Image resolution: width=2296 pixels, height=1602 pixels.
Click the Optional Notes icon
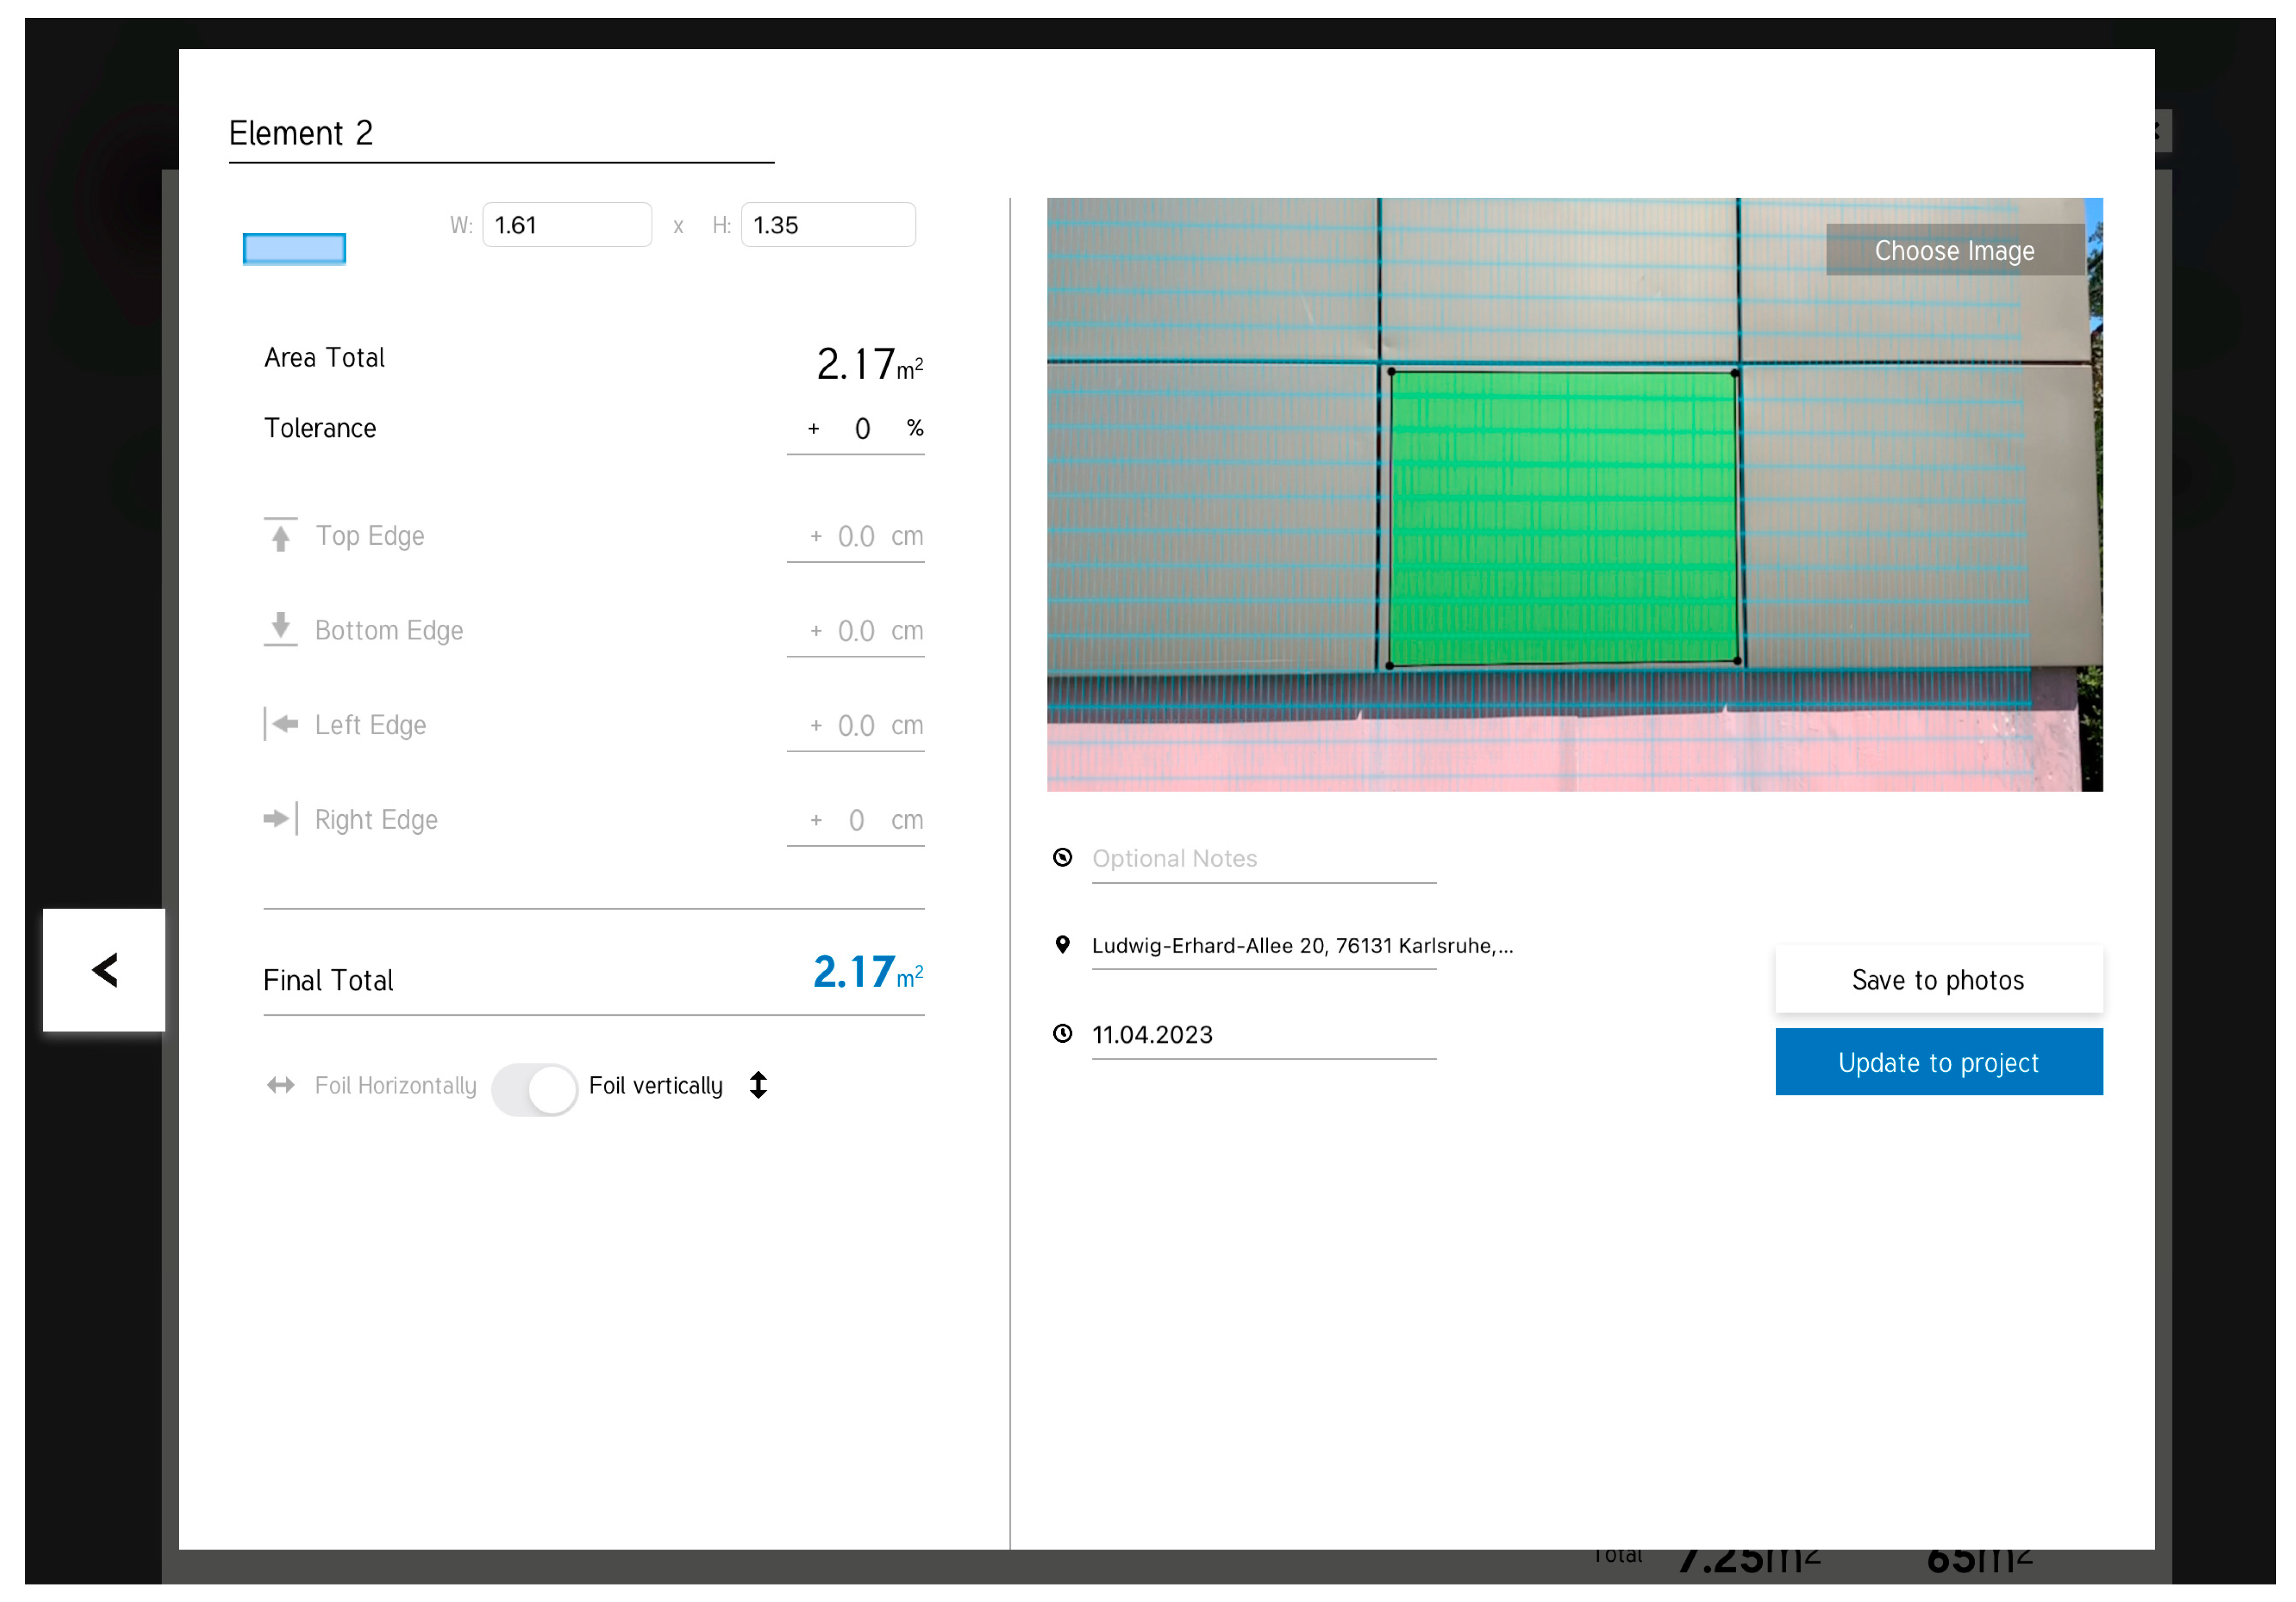coord(1062,857)
